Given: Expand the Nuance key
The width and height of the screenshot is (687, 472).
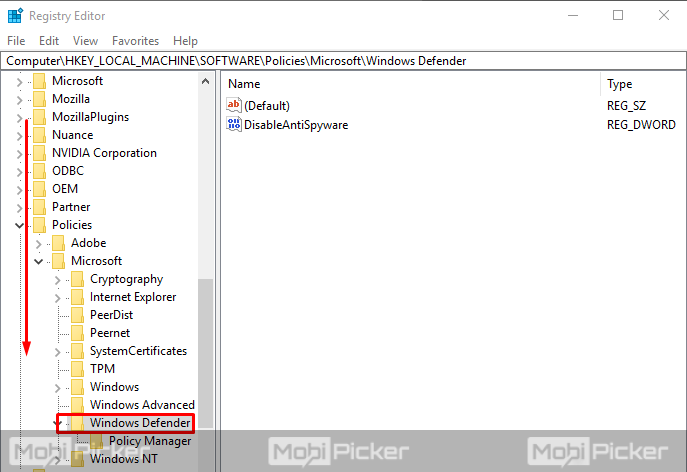Looking at the screenshot, I should pos(19,136).
